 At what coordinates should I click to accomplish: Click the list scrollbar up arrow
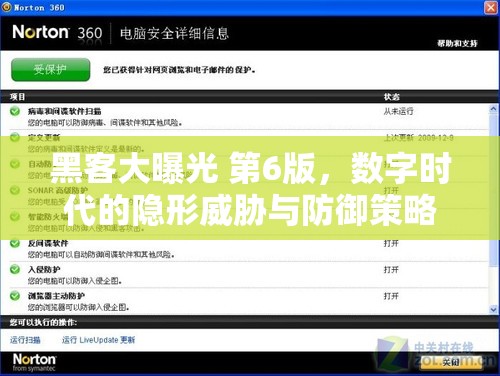(494, 109)
